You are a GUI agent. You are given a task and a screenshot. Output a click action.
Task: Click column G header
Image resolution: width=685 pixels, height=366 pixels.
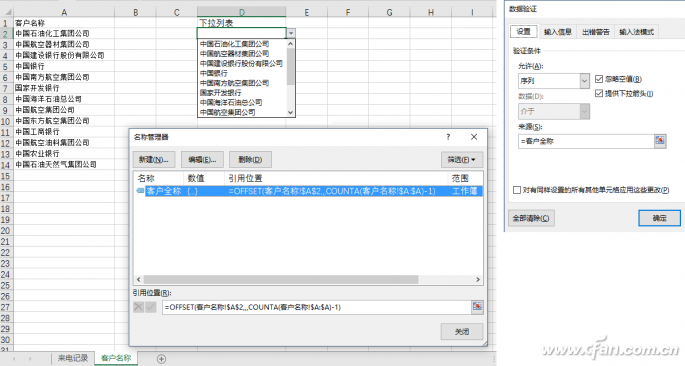click(389, 12)
